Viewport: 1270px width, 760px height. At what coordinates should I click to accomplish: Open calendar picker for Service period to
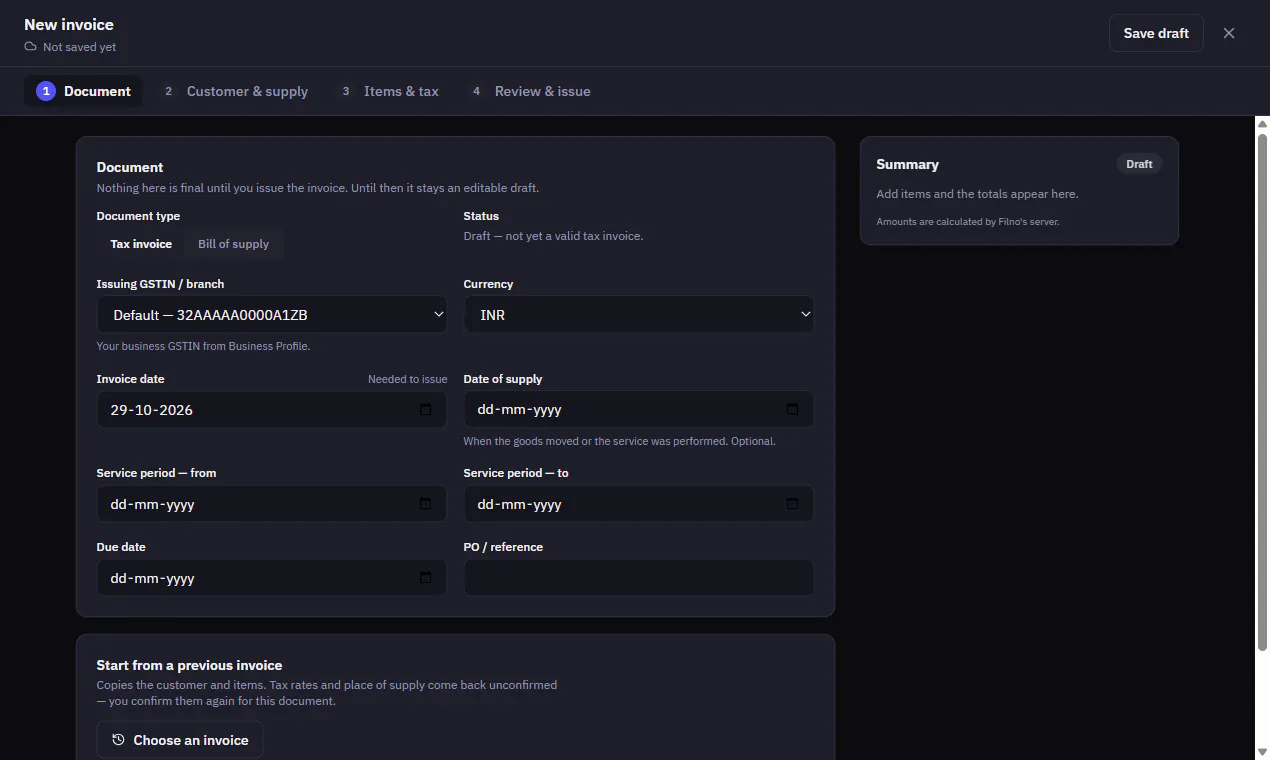point(793,504)
